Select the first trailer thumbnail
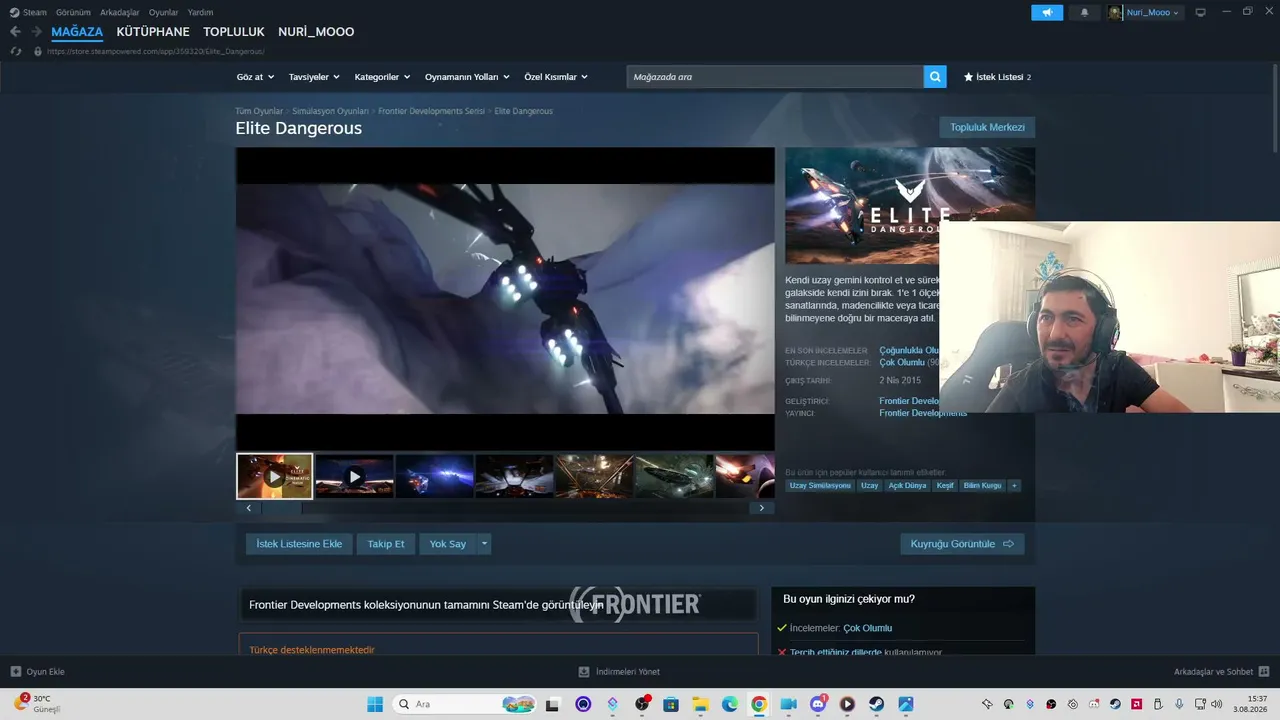The height and width of the screenshot is (720, 1280). point(274,476)
